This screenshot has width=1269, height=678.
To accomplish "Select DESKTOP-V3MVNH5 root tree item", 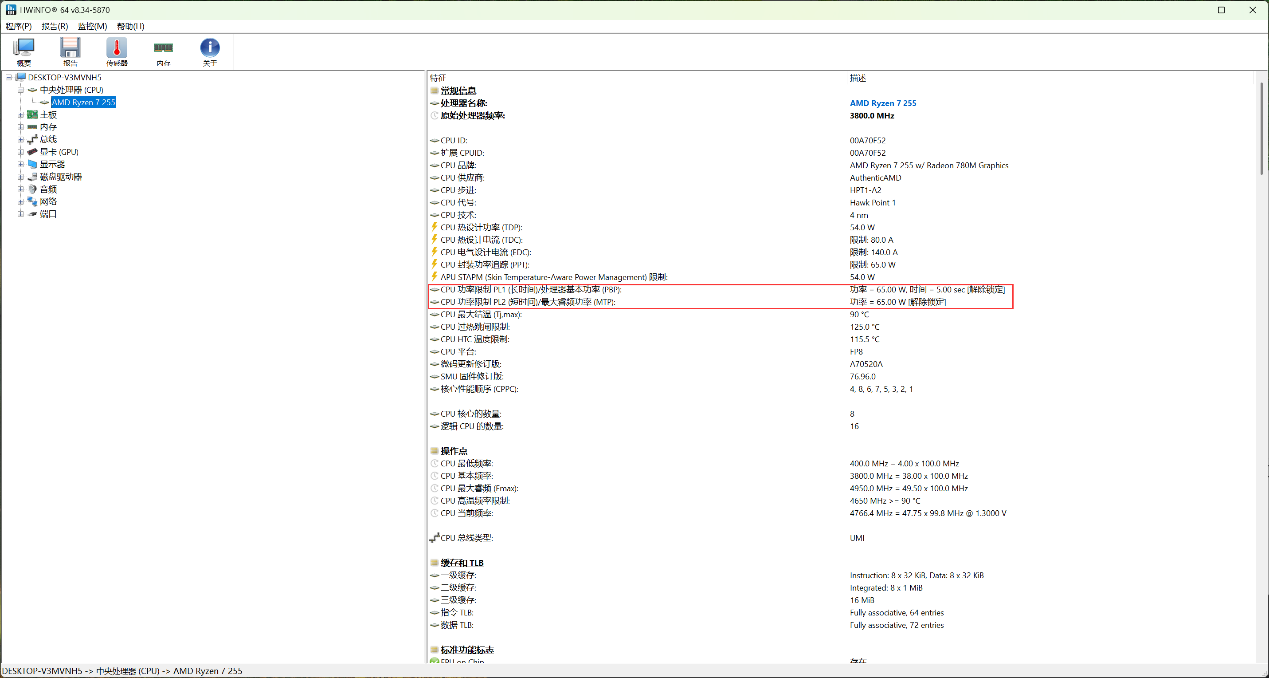I will [64, 77].
